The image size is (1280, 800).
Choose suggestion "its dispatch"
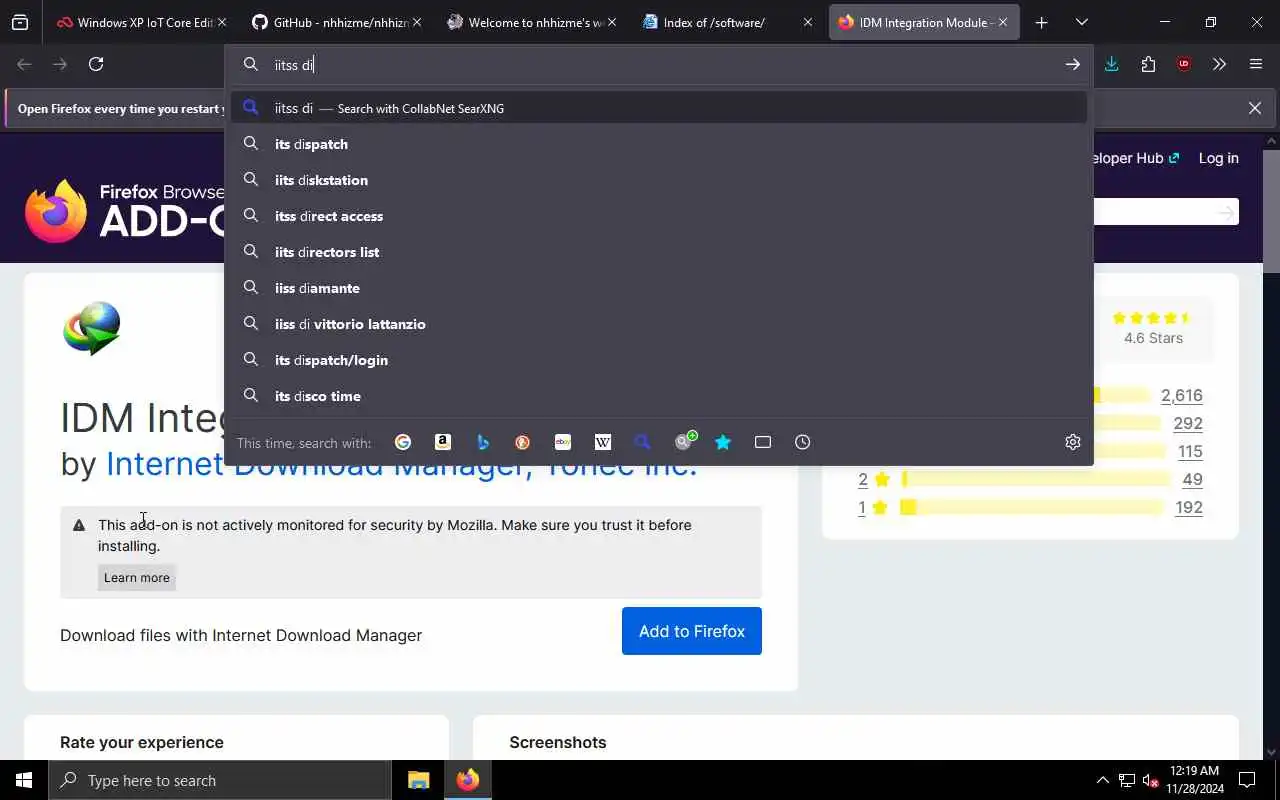(x=659, y=144)
